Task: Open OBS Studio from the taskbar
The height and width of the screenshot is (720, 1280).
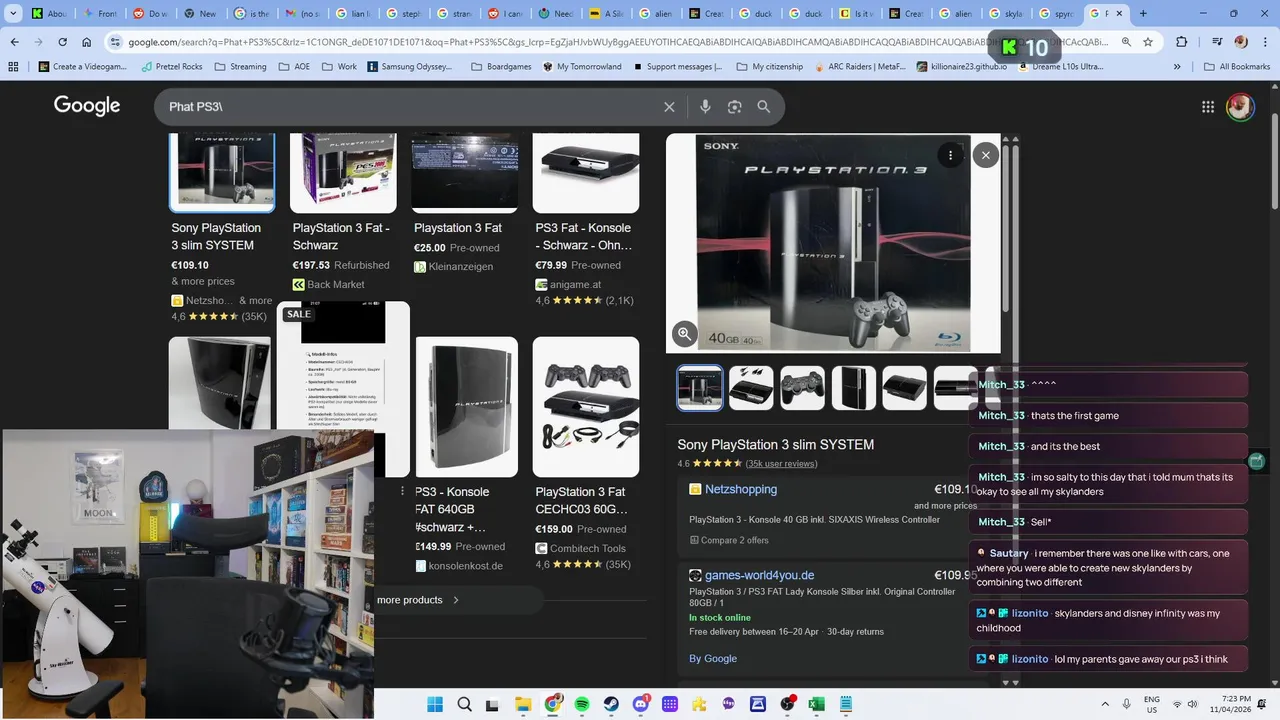Action: point(788,704)
